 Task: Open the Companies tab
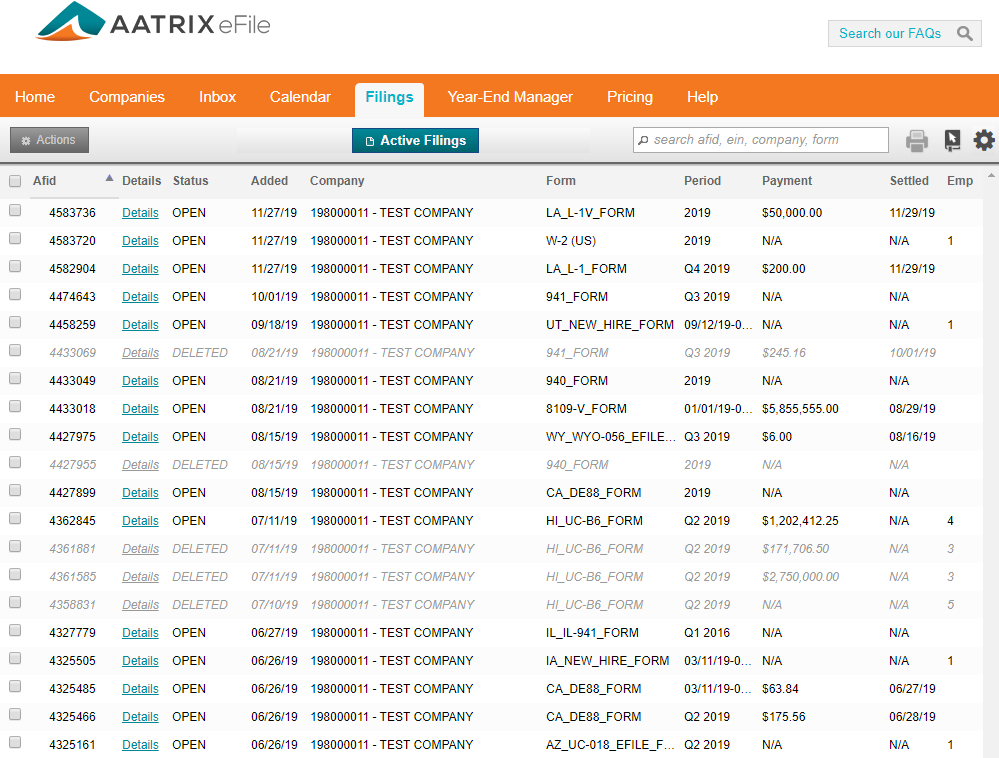click(x=127, y=97)
